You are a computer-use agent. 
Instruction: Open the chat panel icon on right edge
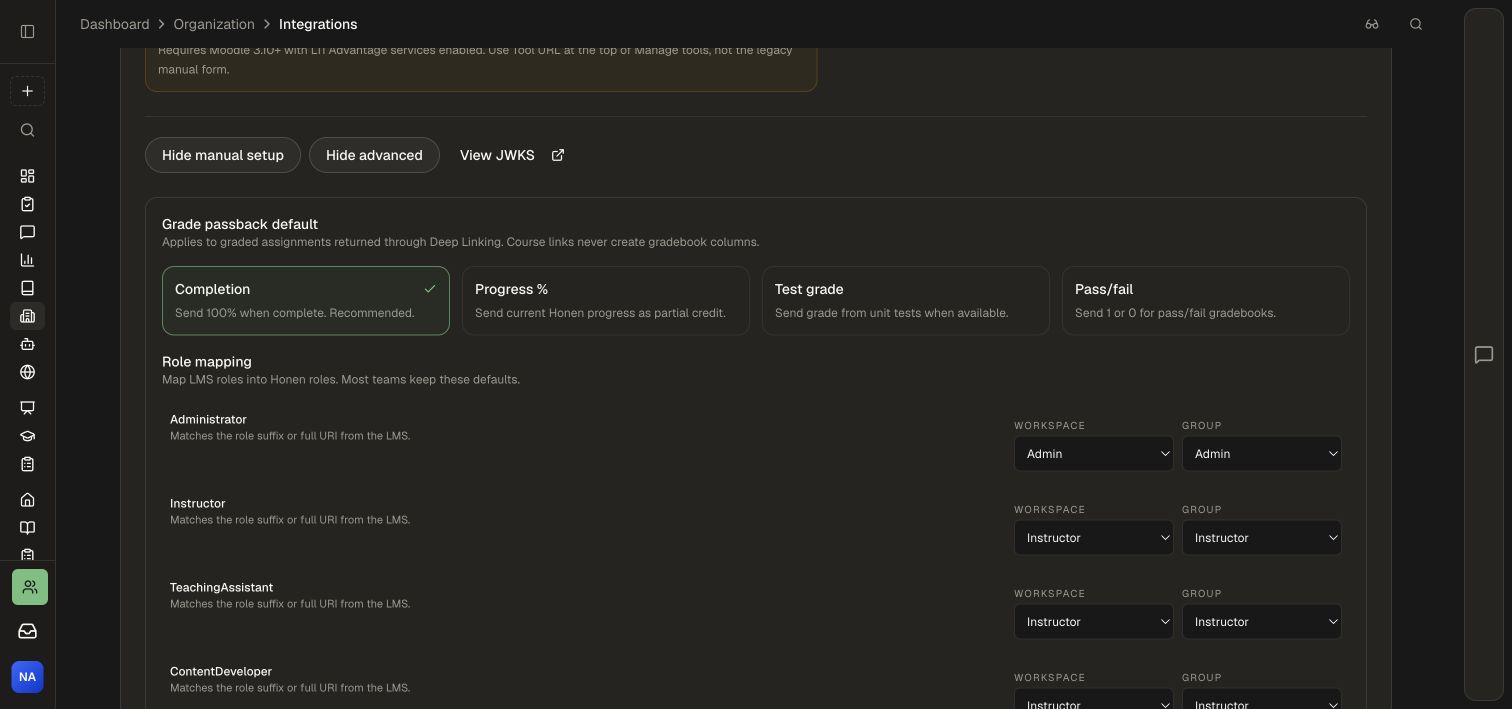click(1484, 355)
